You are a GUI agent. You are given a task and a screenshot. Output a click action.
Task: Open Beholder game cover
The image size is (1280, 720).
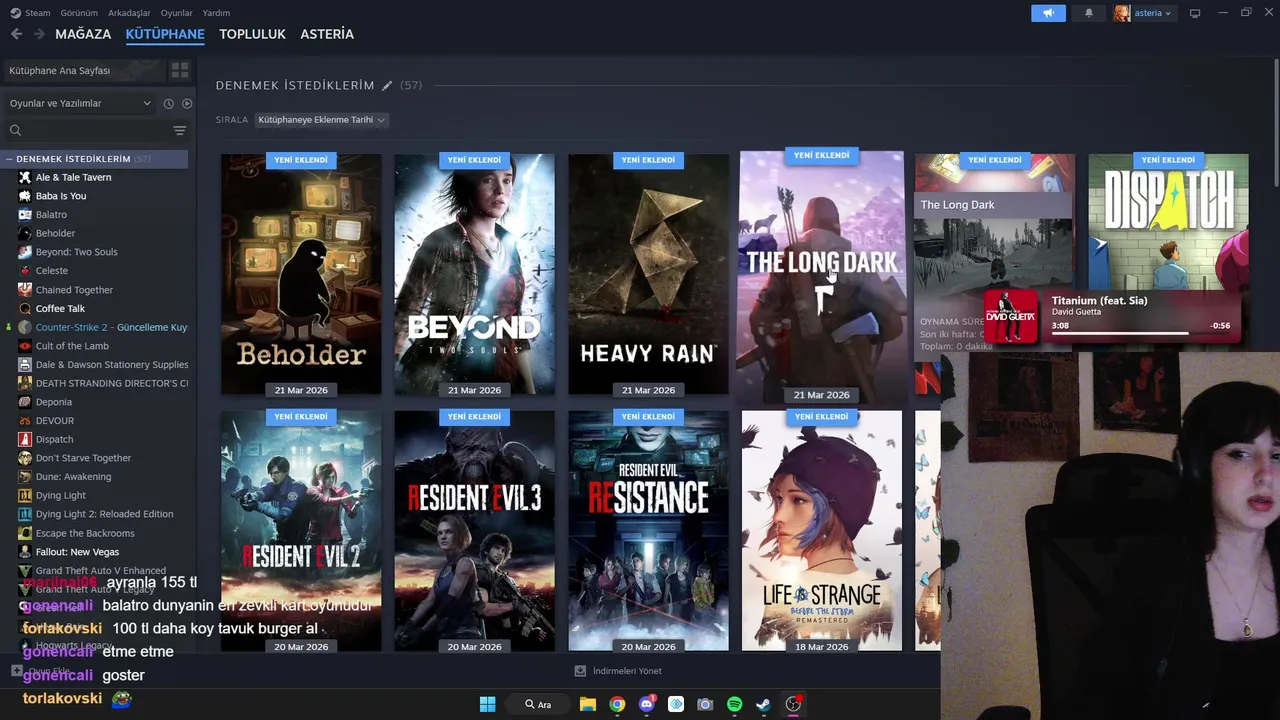point(301,274)
